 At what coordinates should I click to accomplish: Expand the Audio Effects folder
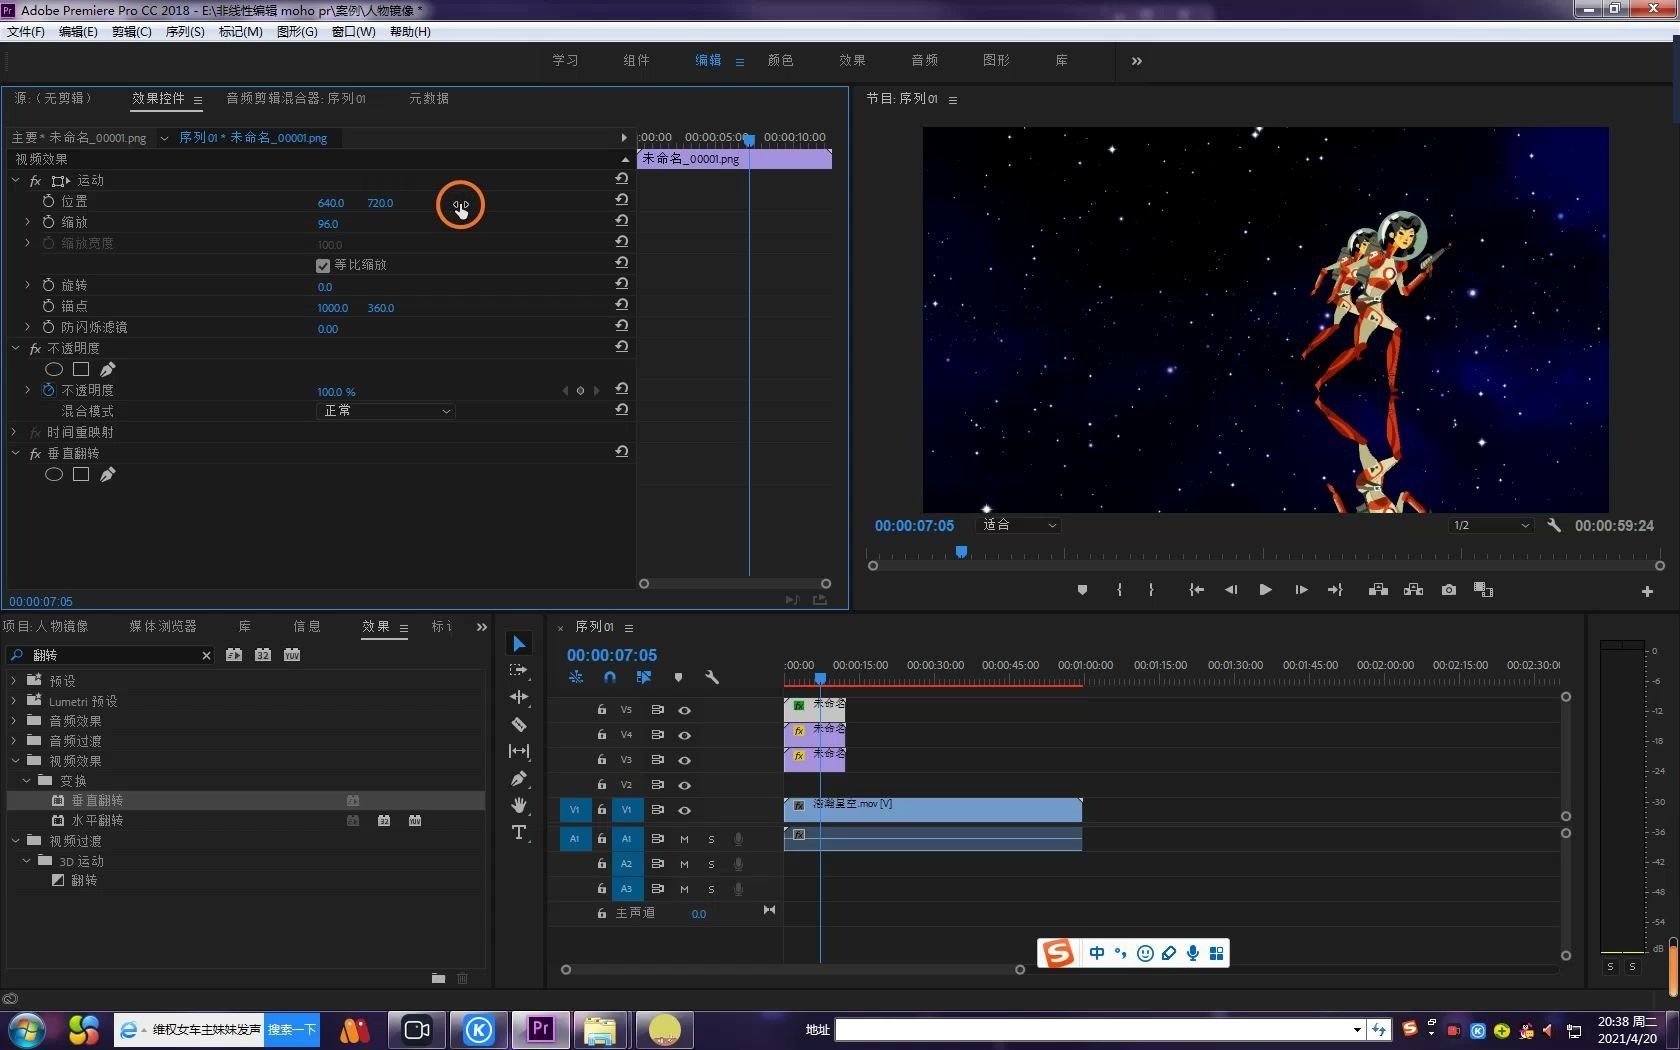[14, 720]
